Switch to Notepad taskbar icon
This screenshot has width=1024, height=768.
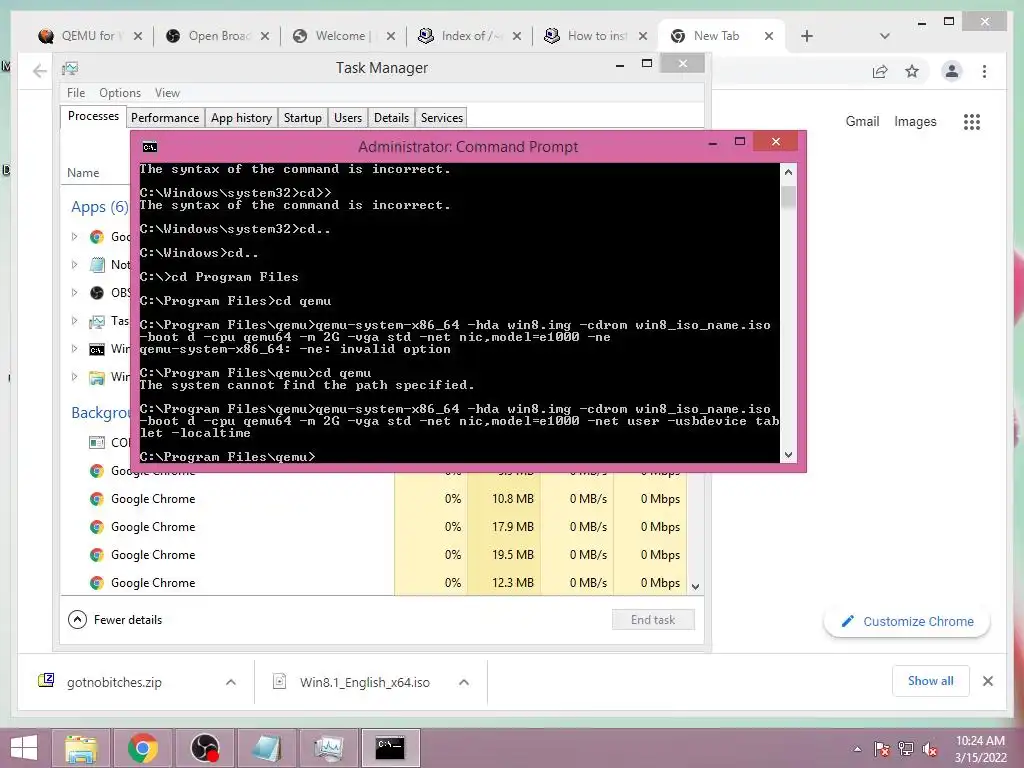pos(266,748)
